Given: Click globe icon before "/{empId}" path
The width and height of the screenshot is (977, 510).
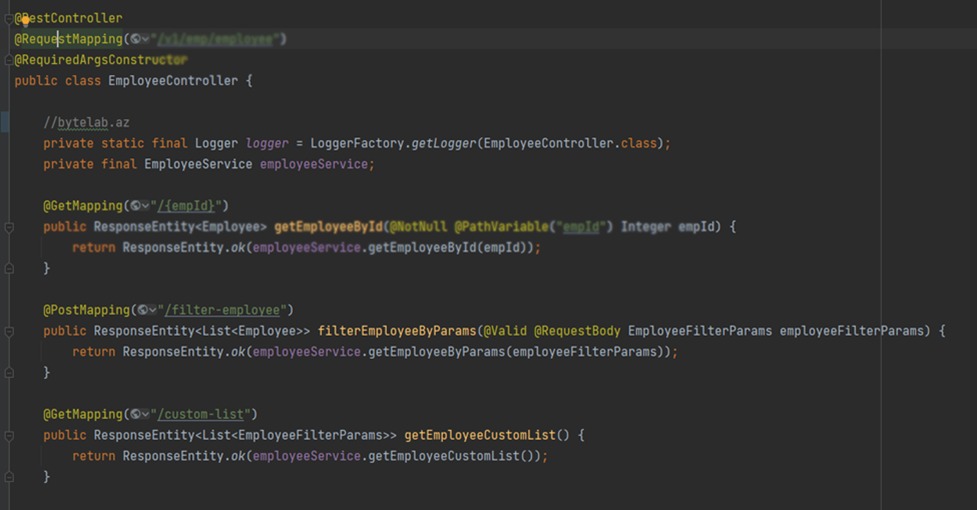Looking at the screenshot, I should 135,206.
